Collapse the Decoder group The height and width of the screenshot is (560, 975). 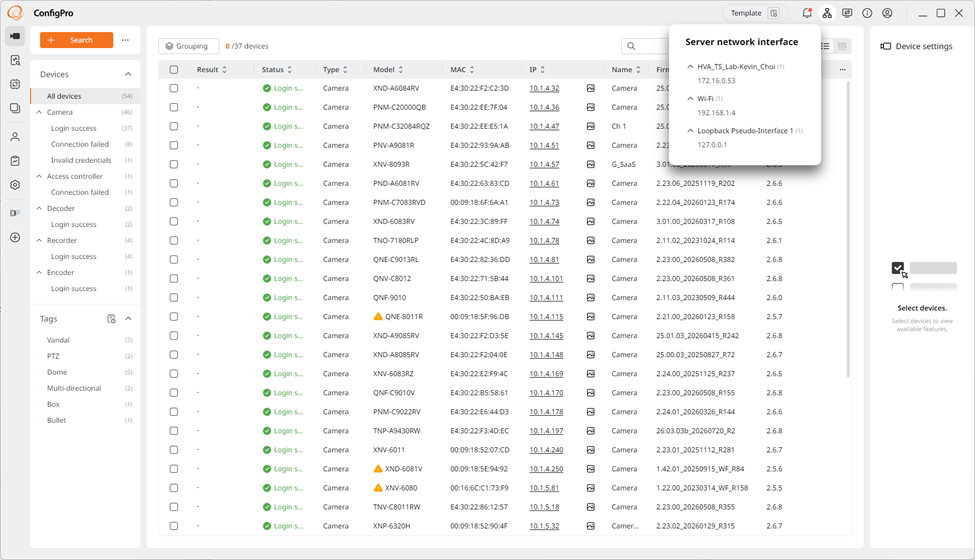(39, 208)
